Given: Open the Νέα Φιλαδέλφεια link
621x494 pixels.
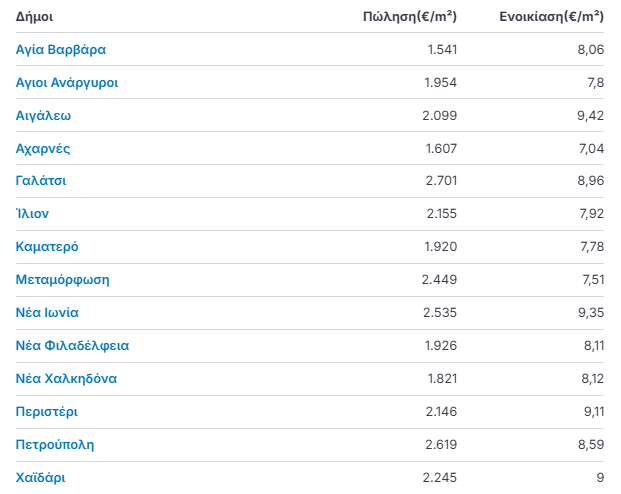Looking at the screenshot, I should [x=73, y=346].
